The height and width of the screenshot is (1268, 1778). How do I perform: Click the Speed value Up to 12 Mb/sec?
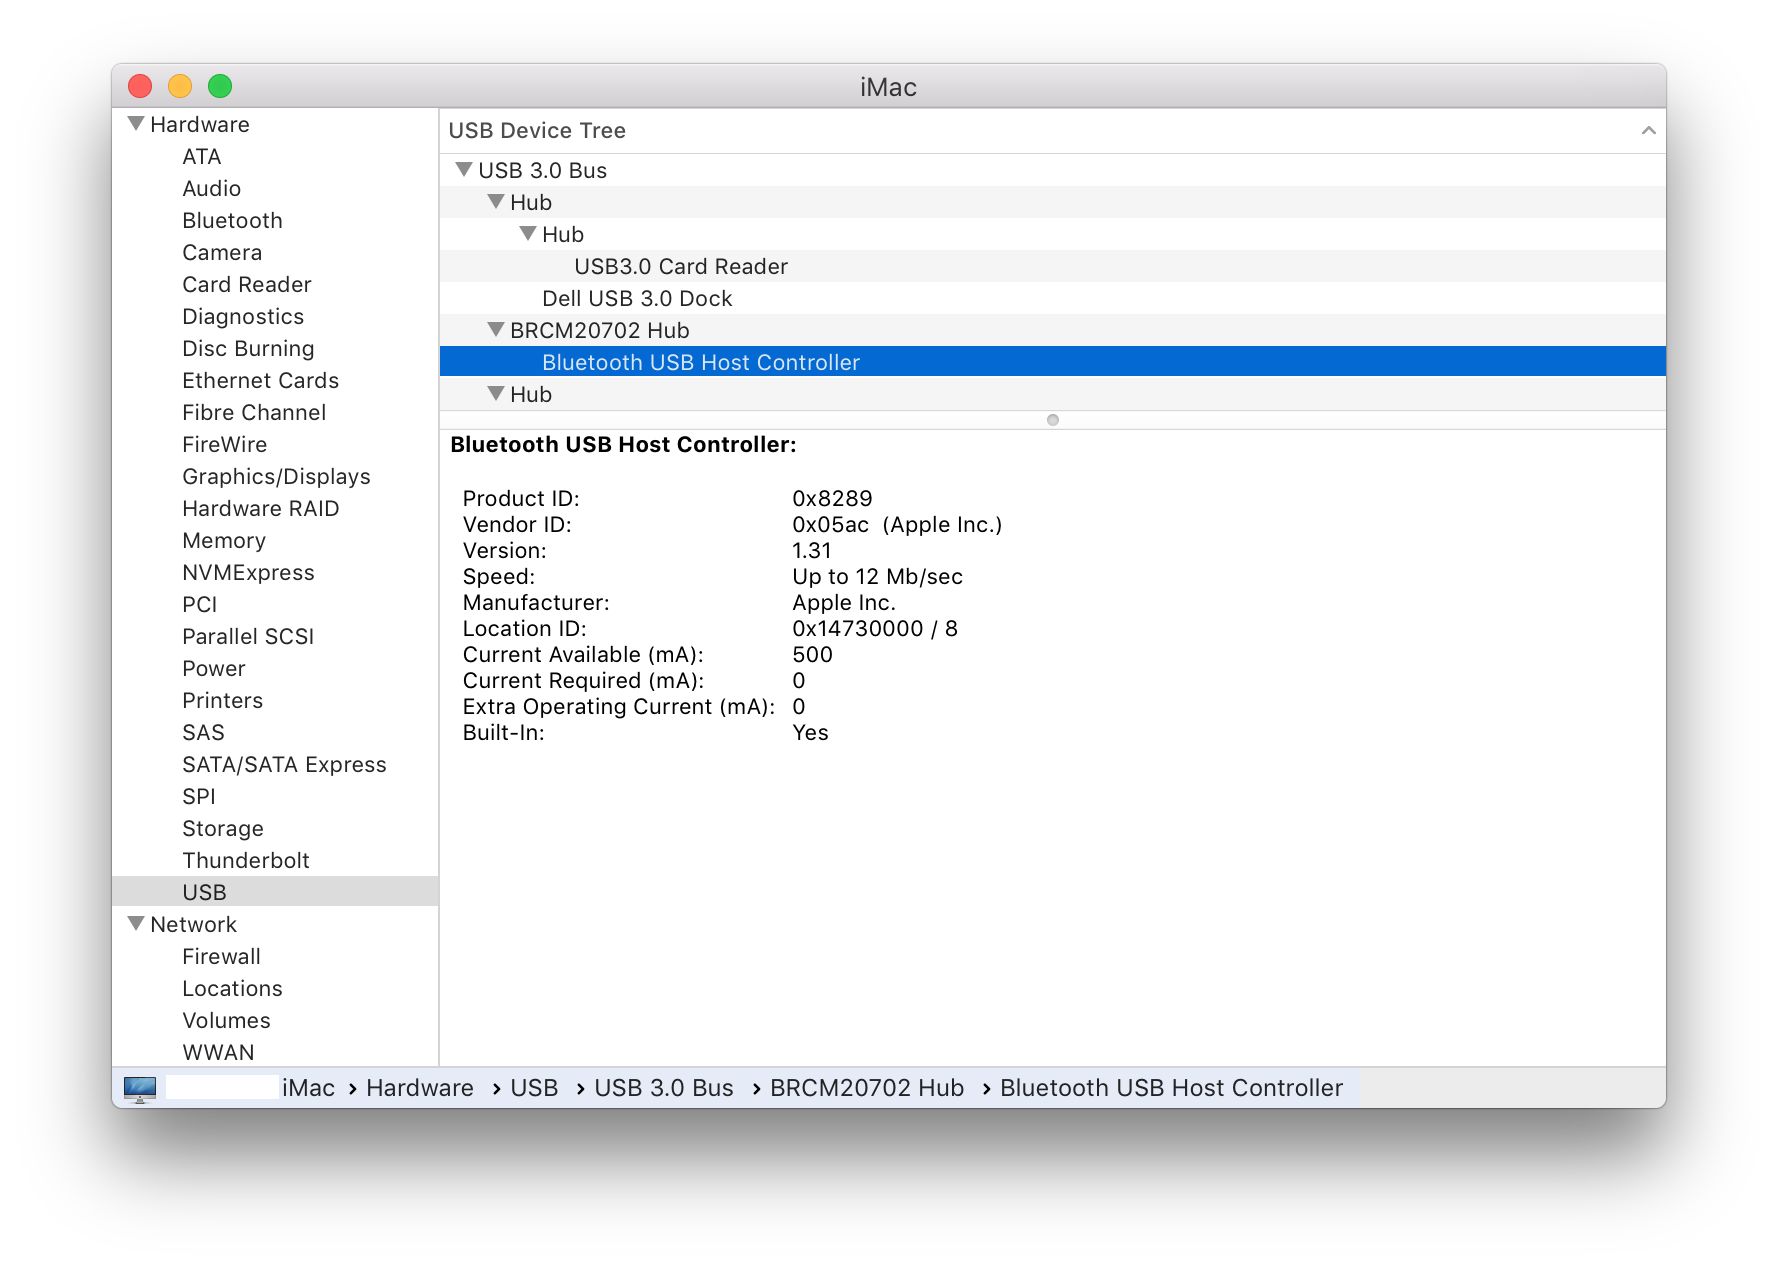(x=877, y=576)
